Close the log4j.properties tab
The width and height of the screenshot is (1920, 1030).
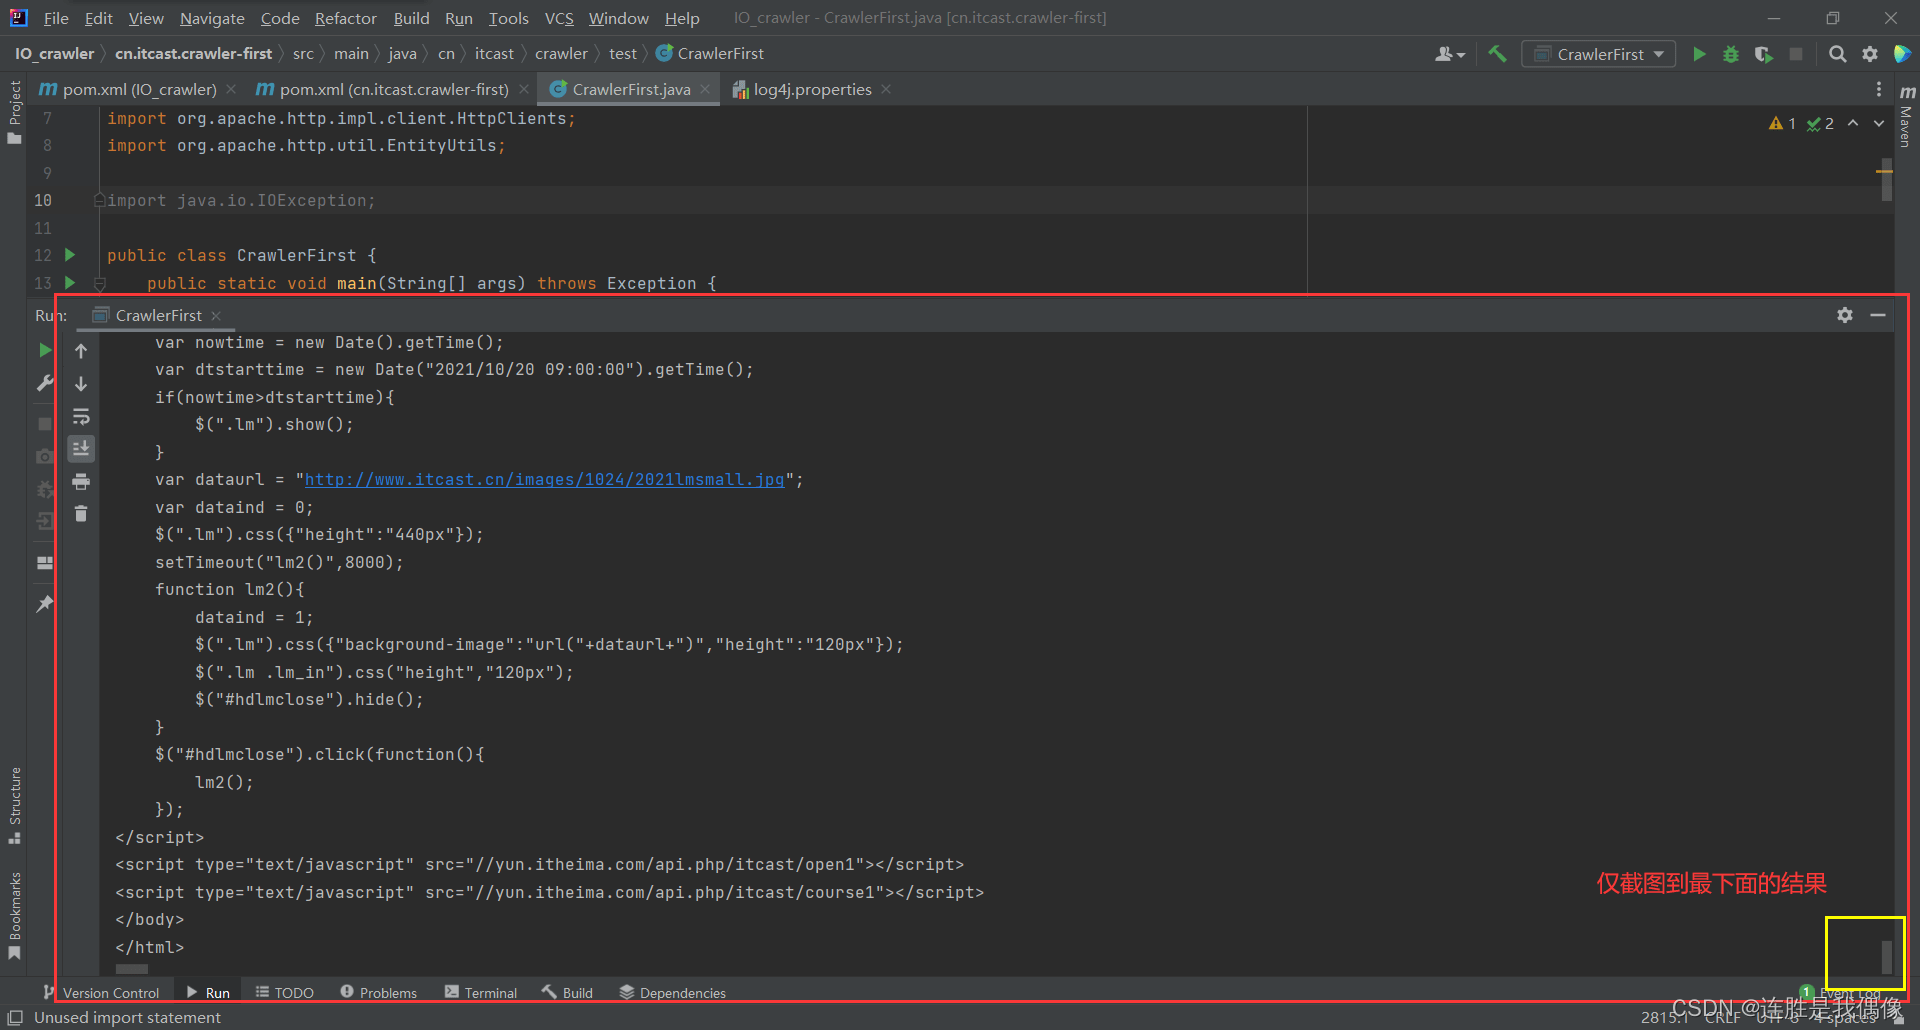(x=886, y=89)
